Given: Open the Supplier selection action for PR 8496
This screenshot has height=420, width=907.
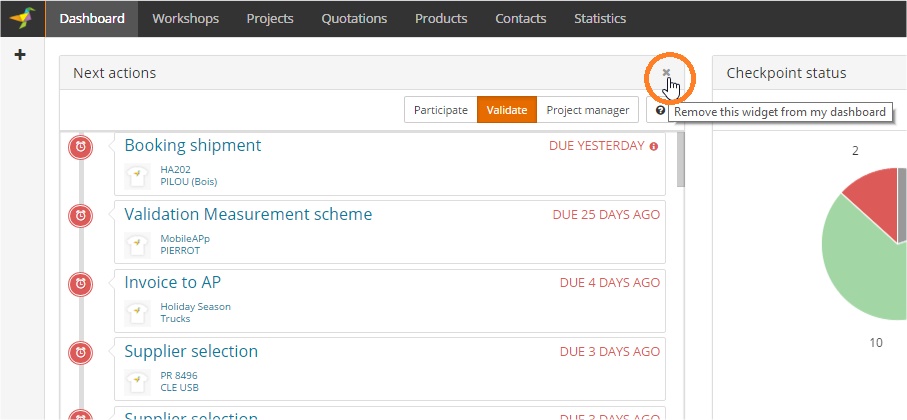Looking at the screenshot, I should click(191, 351).
